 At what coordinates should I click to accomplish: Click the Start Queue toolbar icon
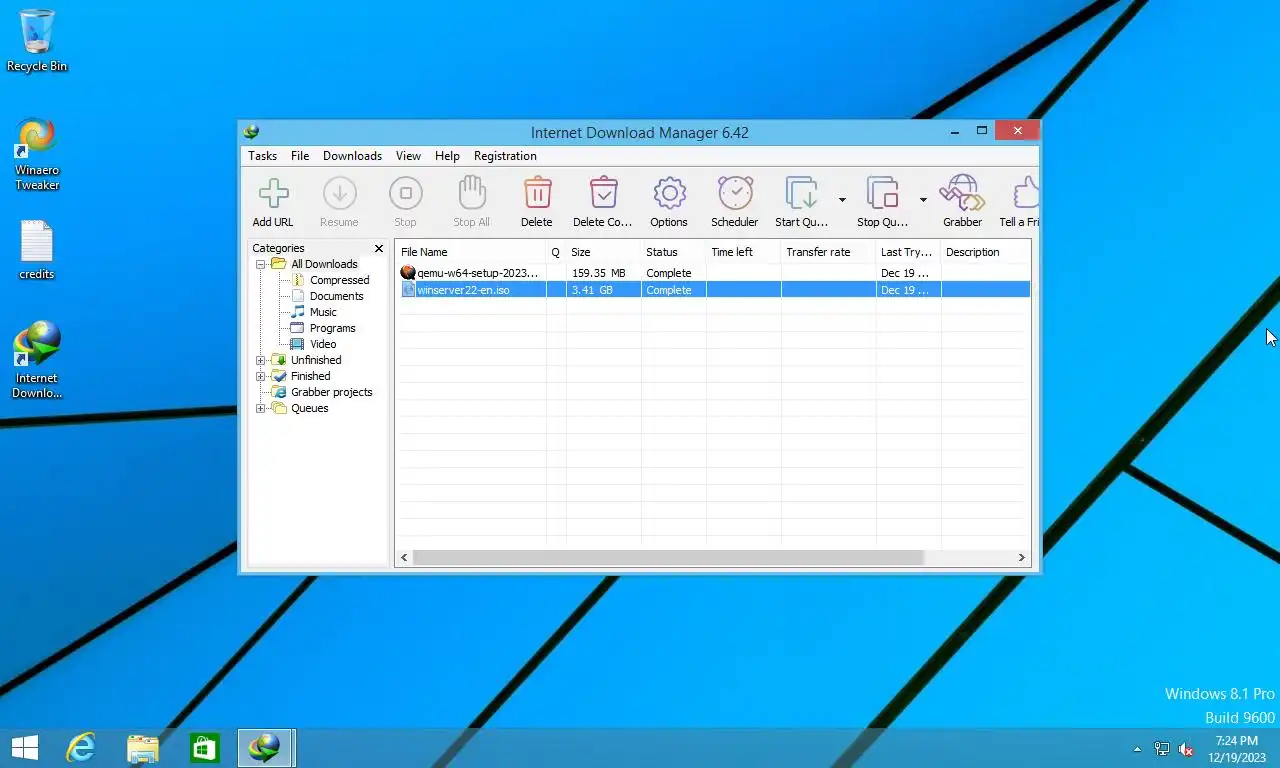point(802,193)
